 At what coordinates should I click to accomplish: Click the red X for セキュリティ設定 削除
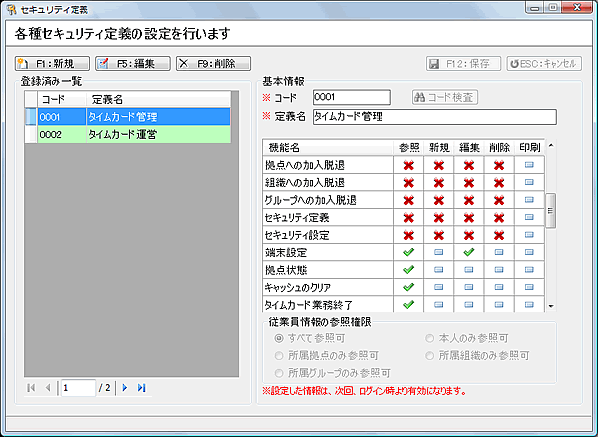point(499,235)
